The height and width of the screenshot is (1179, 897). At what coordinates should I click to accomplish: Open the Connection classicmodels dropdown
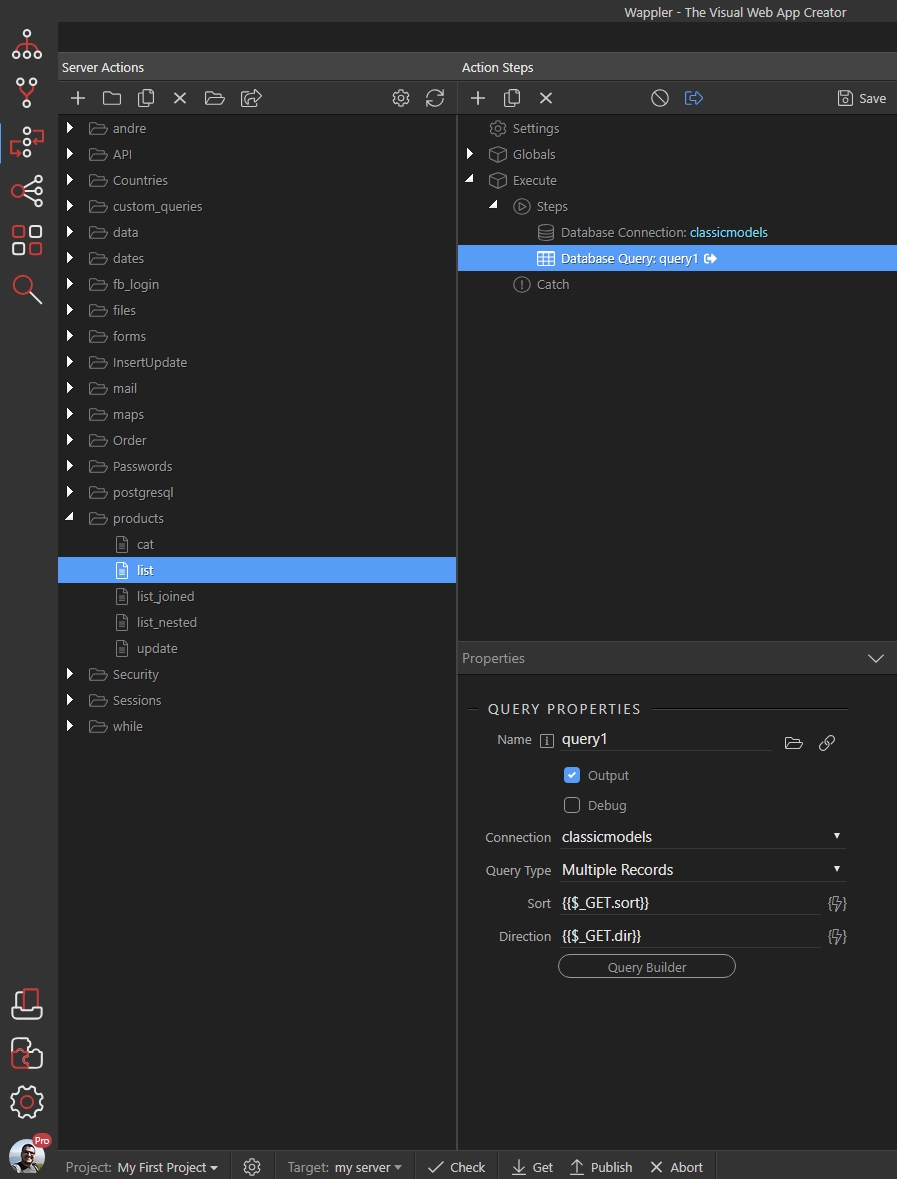click(703, 837)
